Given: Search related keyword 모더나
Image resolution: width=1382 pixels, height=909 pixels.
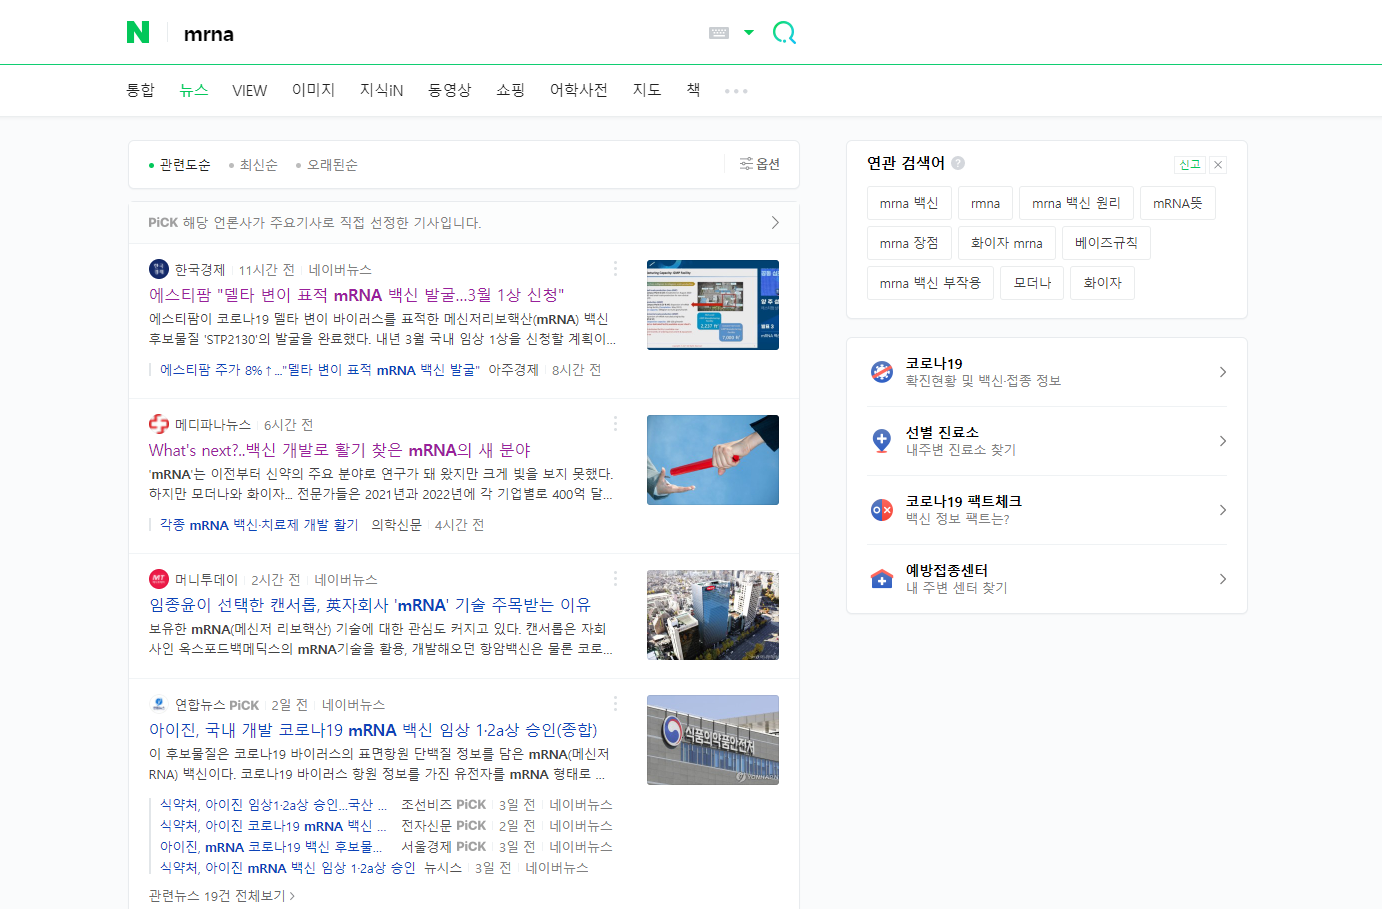Looking at the screenshot, I should pyautogui.click(x=1032, y=283).
